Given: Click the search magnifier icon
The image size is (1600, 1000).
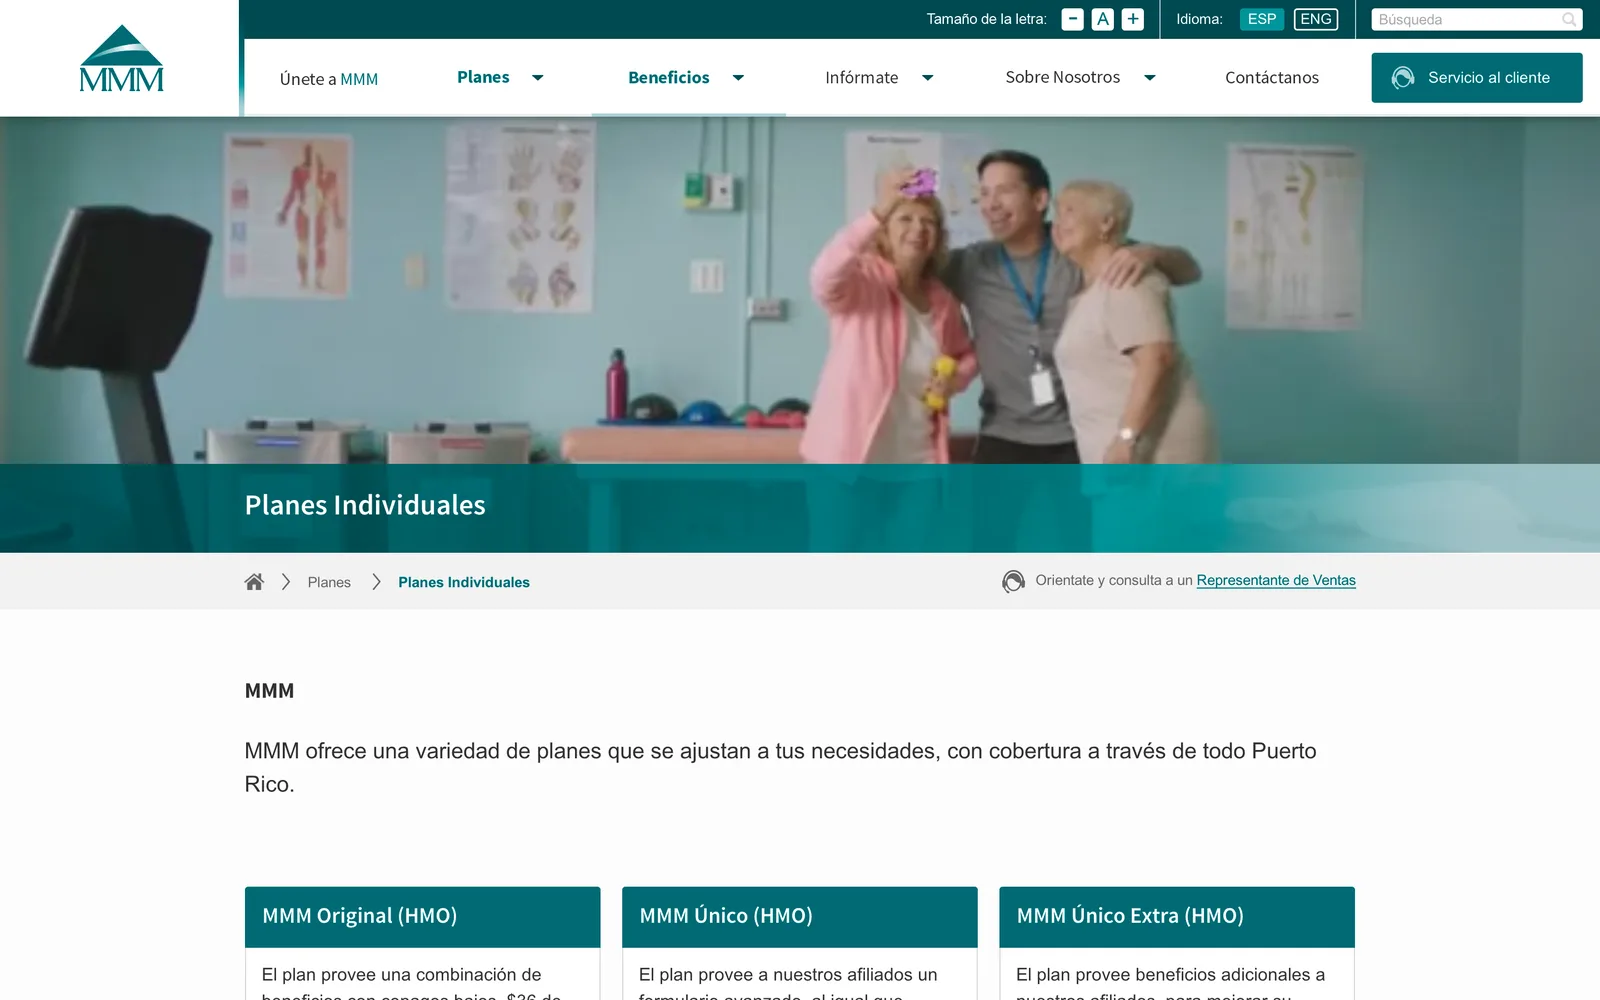Looking at the screenshot, I should (1569, 19).
